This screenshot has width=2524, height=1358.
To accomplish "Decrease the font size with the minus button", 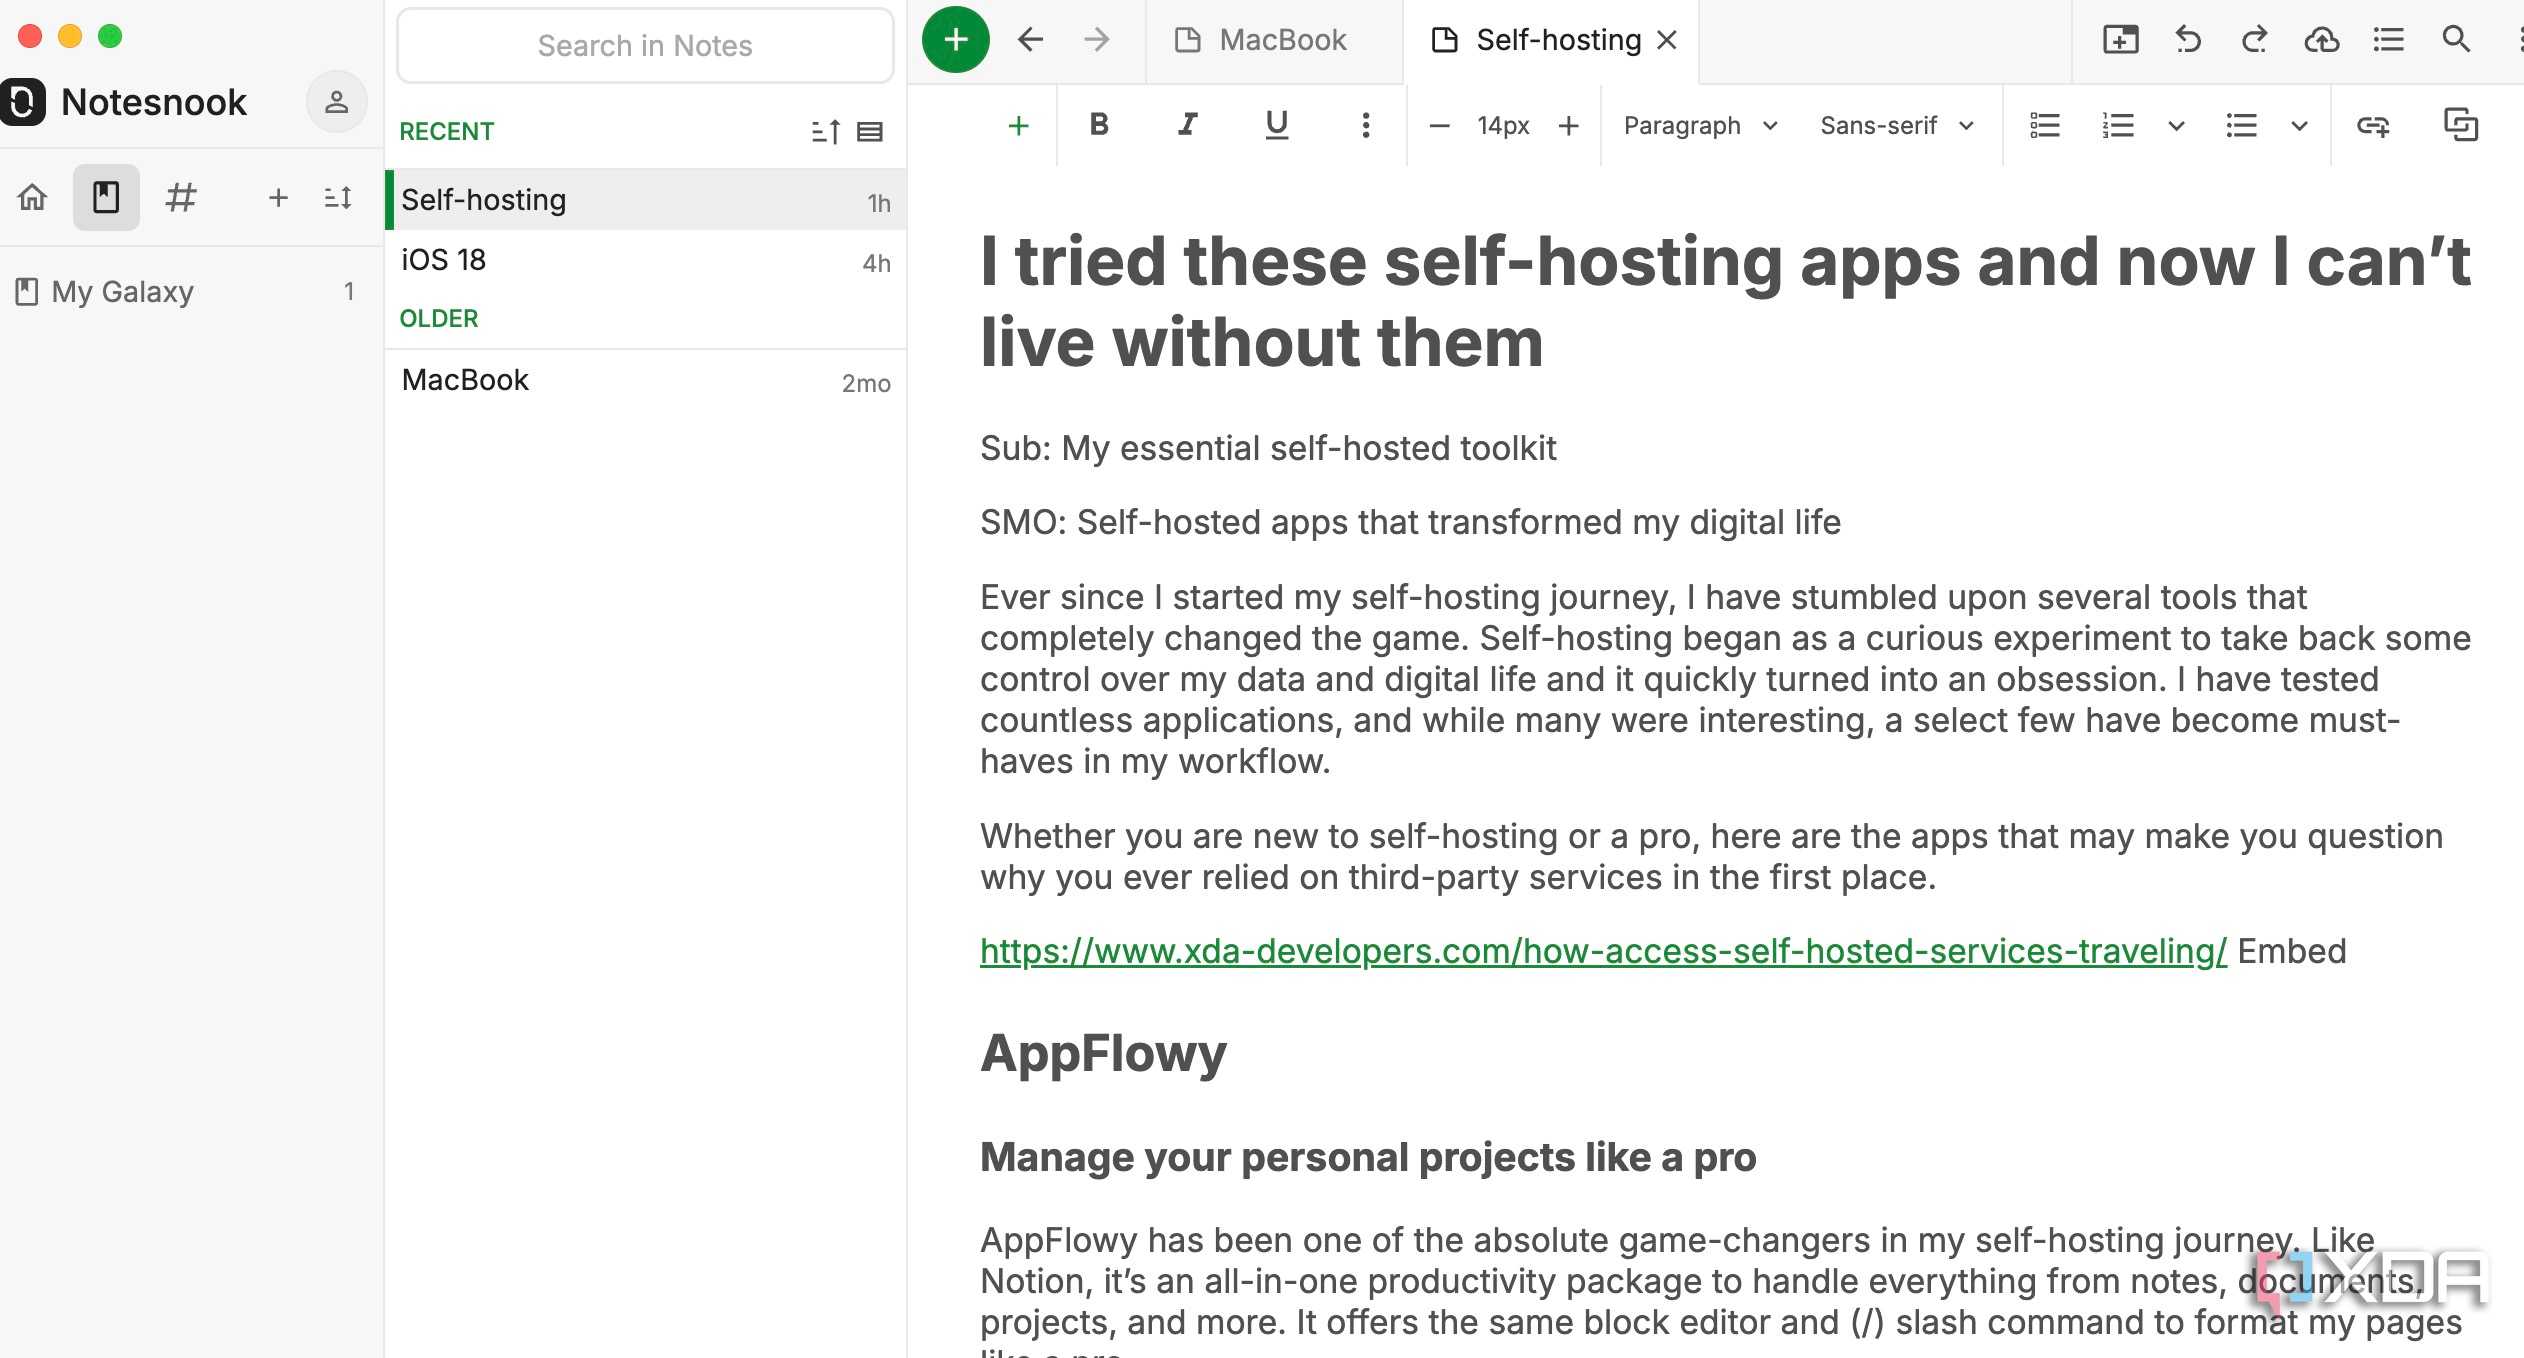I will 1439,125.
